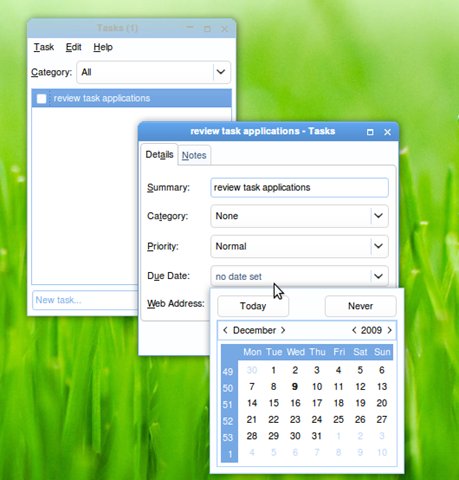
Task: Close the review task applications dialog
Action: point(387,132)
